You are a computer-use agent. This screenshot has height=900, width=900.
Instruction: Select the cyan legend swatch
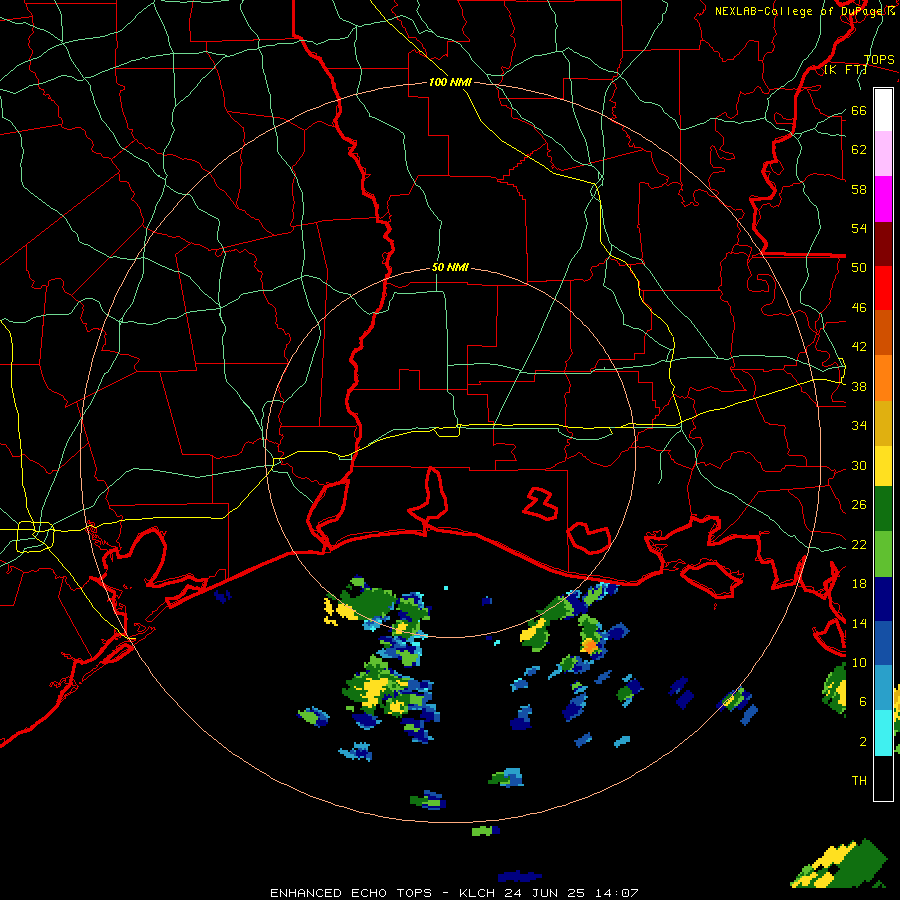click(x=883, y=732)
